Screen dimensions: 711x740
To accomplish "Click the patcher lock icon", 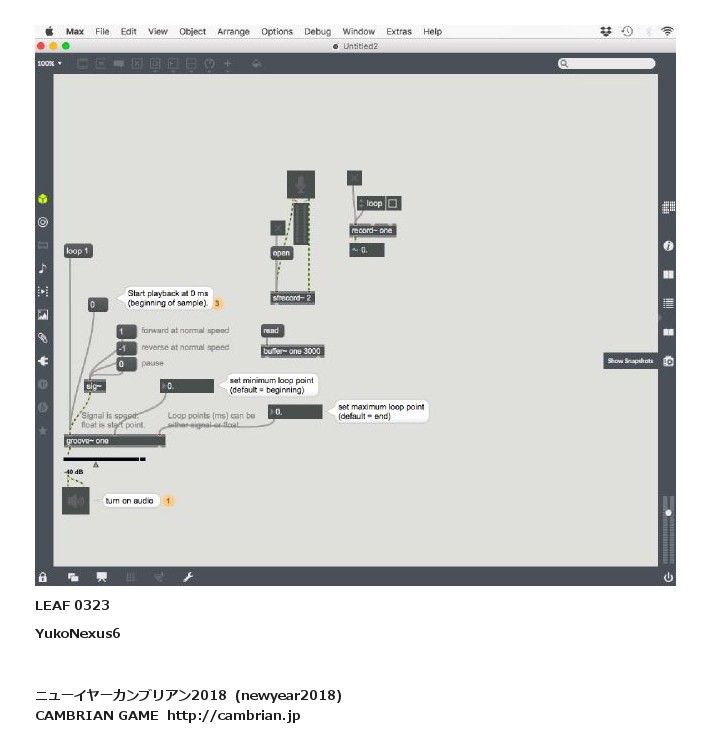I will [43, 577].
